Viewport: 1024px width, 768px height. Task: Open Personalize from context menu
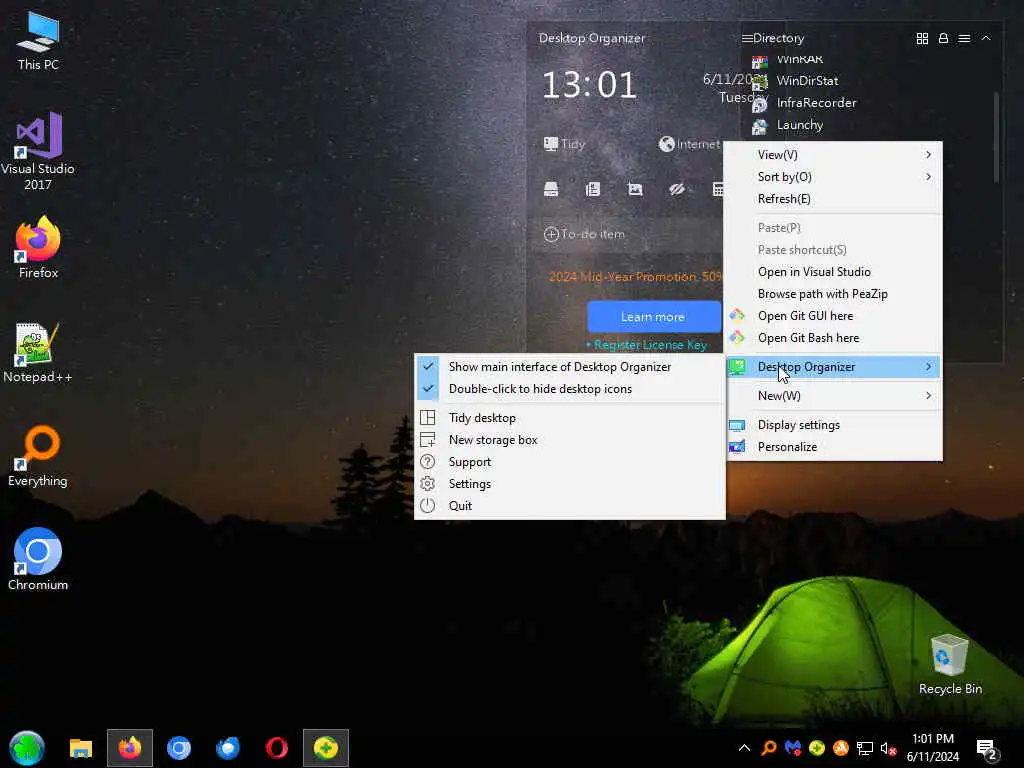point(834,447)
